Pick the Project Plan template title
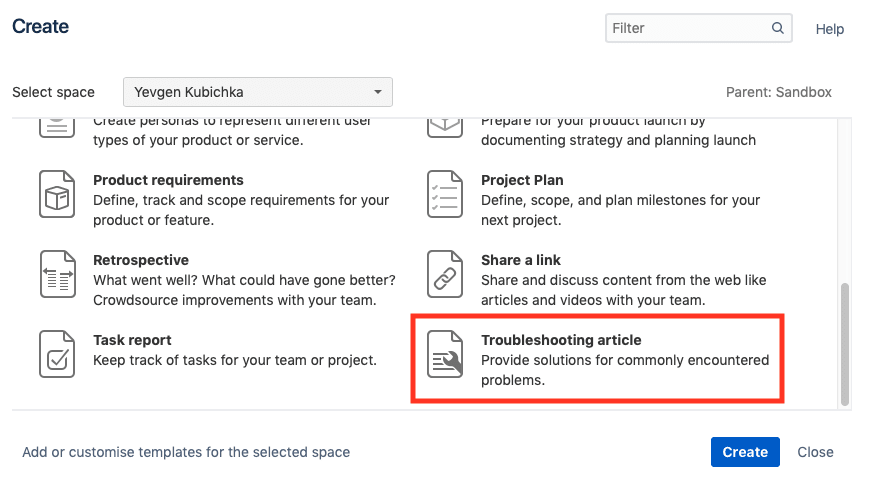 pyautogui.click(x=522, y=180)
